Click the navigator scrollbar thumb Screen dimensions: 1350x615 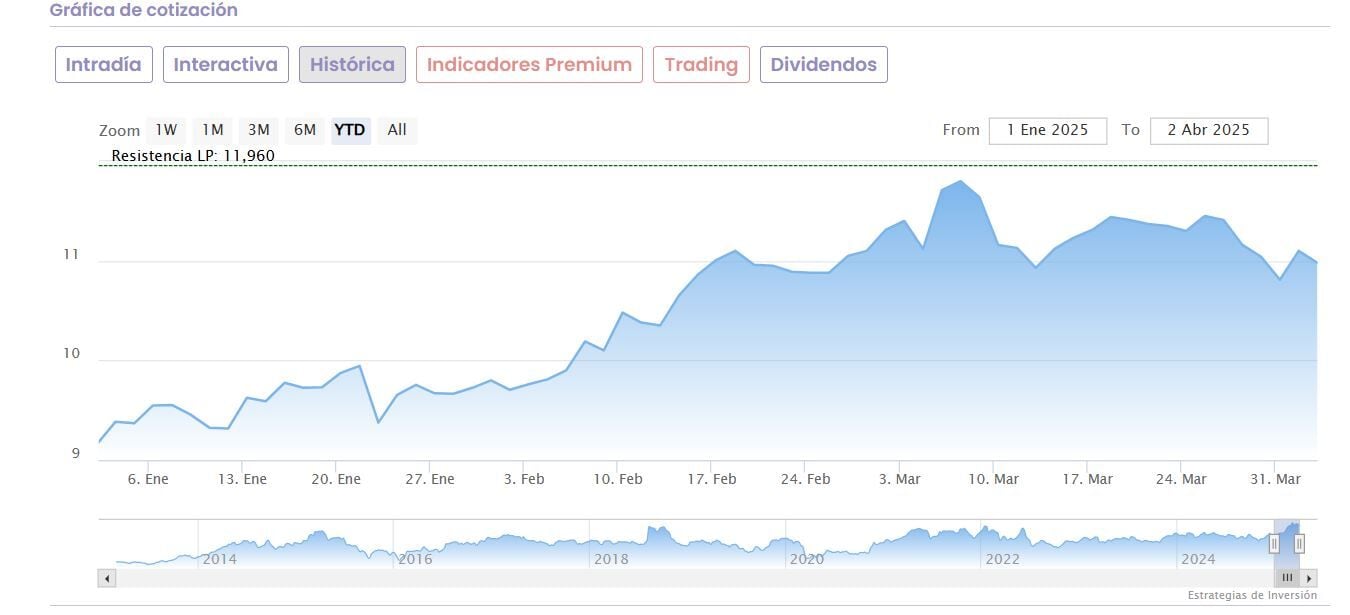click(1287, 578)
